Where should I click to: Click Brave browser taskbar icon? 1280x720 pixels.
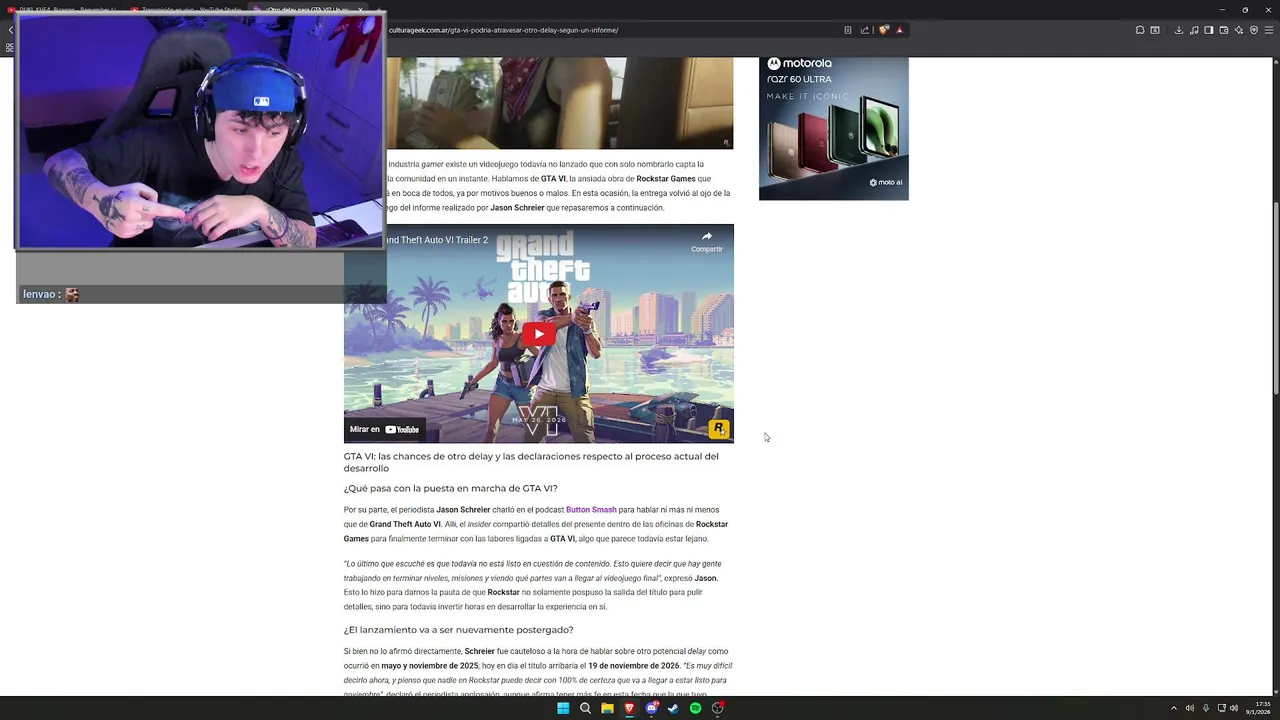[x=629, y=708]
